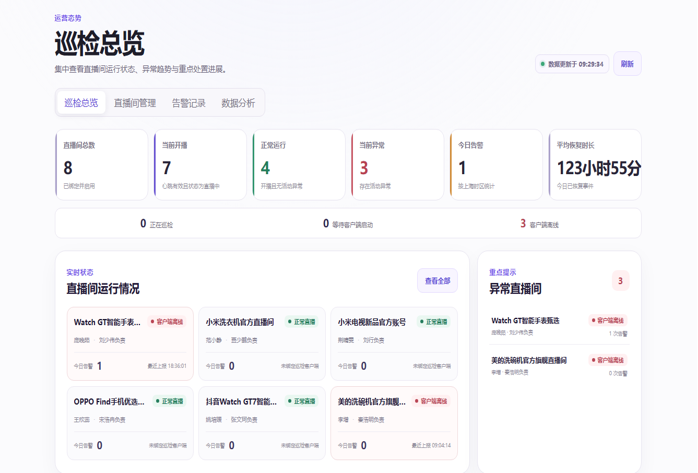Screen dimensions: 698x473
Task: Click the 正在巡检 counter
Action: 156,224
